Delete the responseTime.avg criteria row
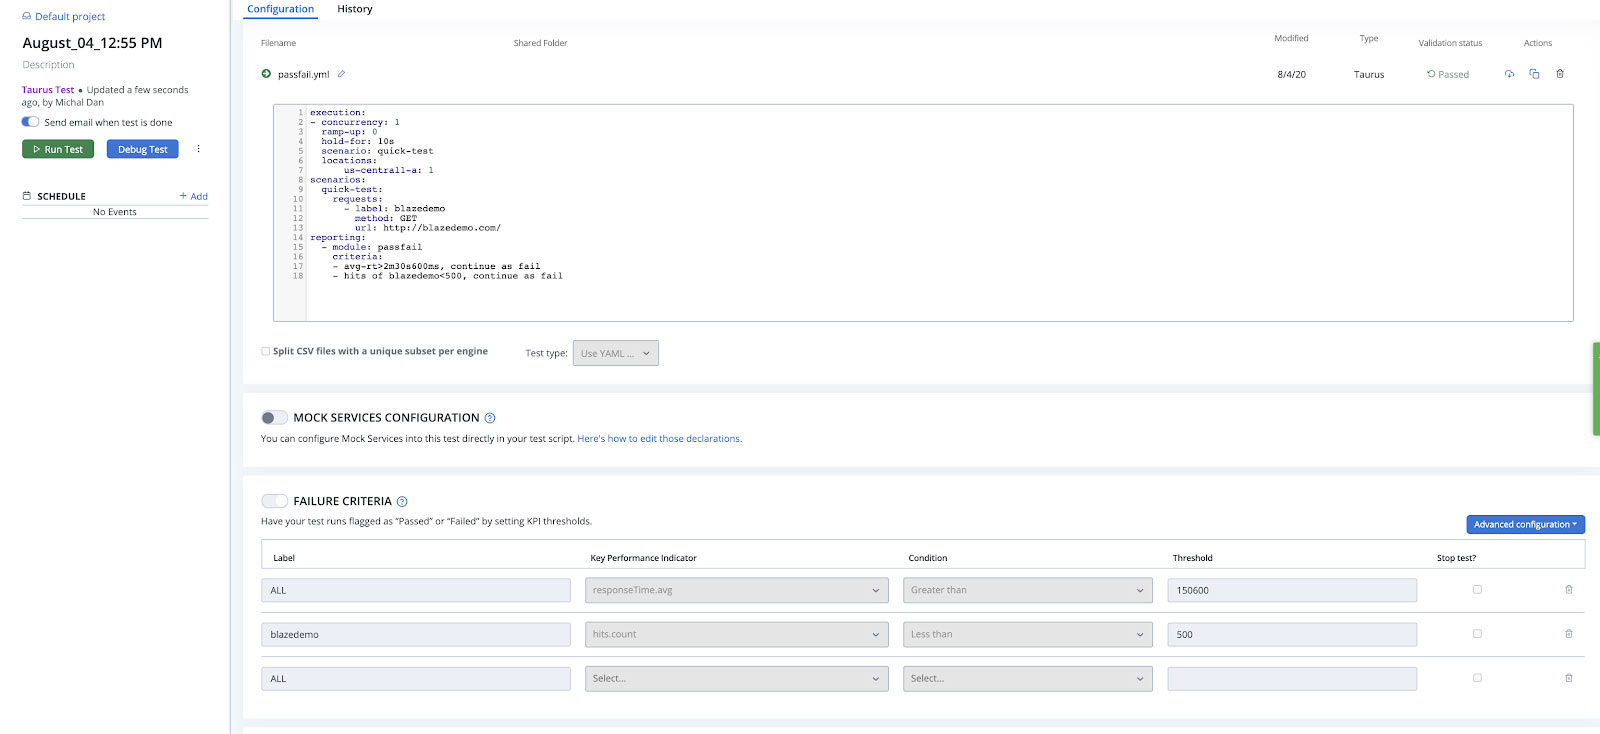 pos(1569,590)
